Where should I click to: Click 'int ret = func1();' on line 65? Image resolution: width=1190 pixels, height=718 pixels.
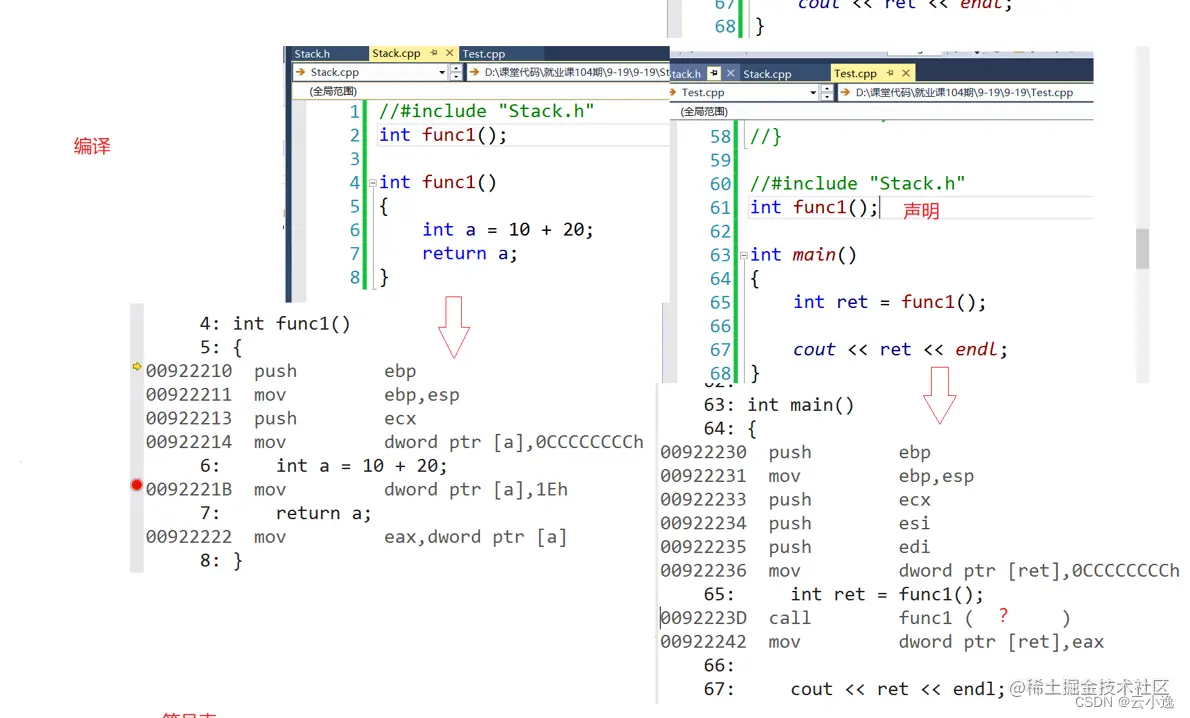pyautogui.click(x=889, y=302)
